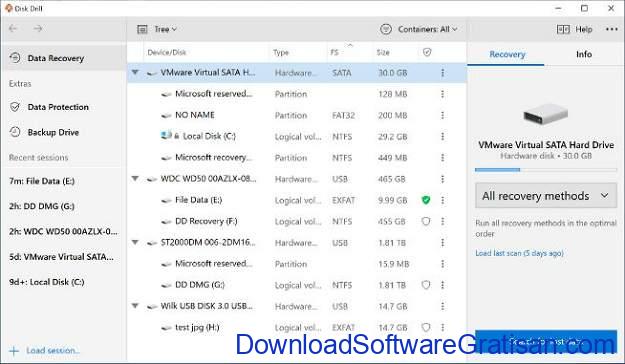Screen dimensions: 625x364
Task: Sort by Device/Disk column
Action: coord(167,52)
